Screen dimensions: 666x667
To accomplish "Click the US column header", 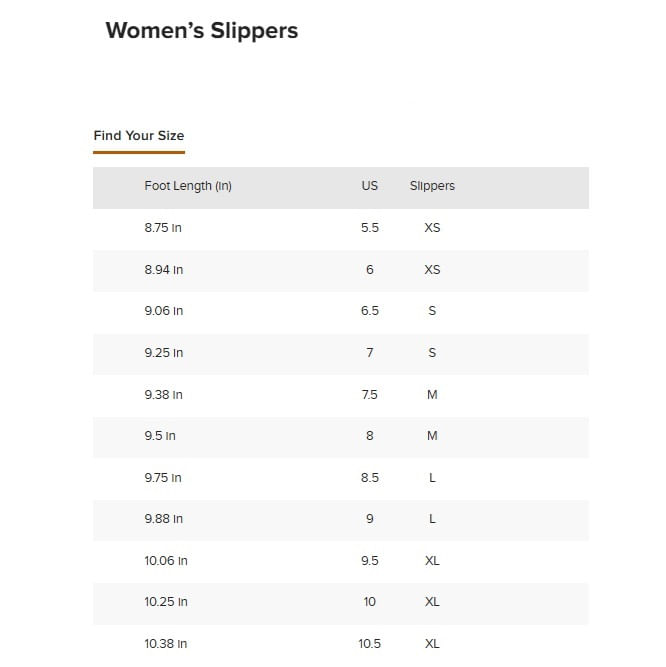I will click(x=370, y=186).
